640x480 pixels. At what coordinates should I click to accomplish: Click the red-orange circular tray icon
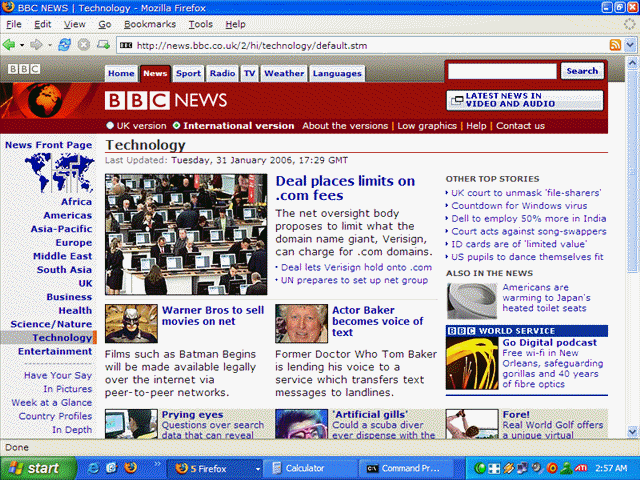[552, 468]
